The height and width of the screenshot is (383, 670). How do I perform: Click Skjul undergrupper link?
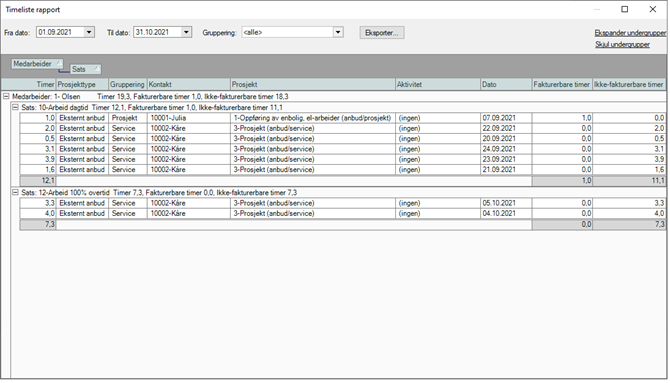point(623,44)
